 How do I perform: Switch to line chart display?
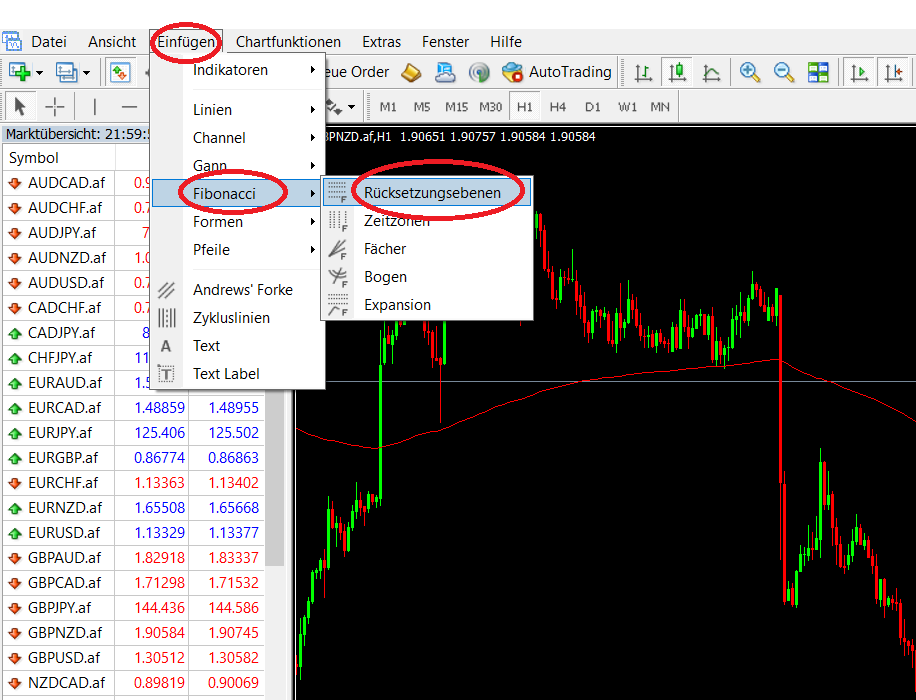pos(711,72)
